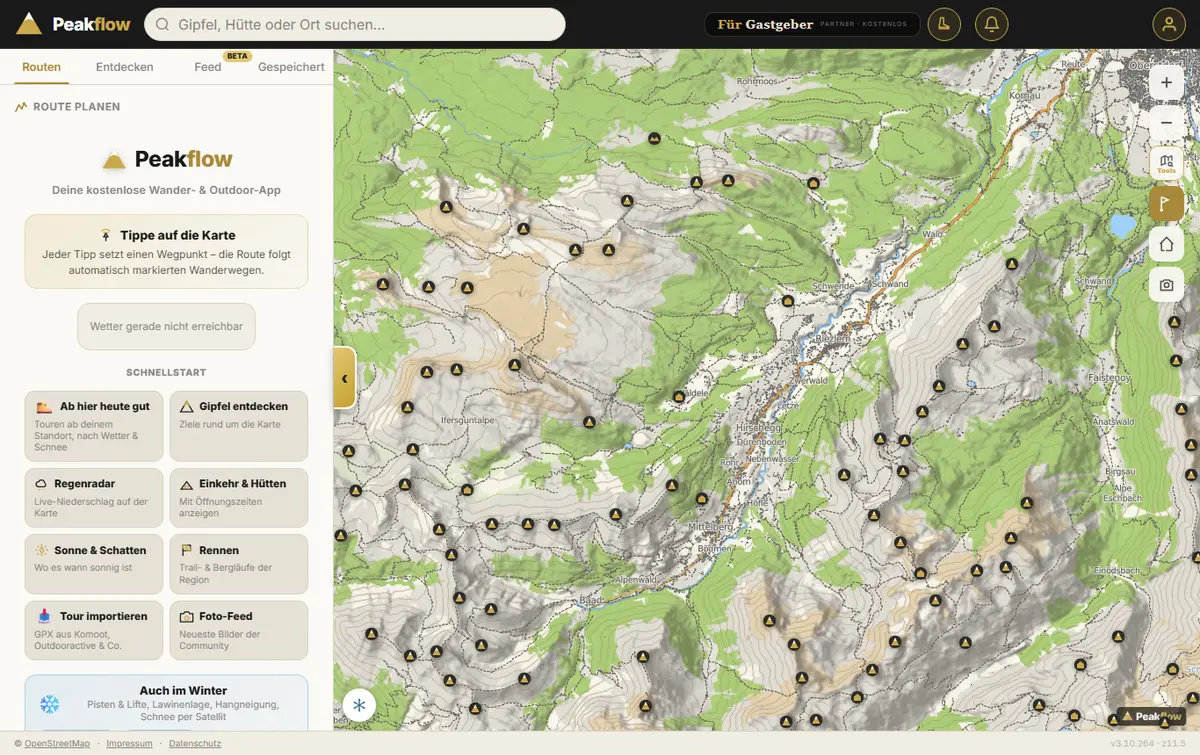Toggle the snowflake winter mode on map
The image size is (1200, 755).
tap(359, 705)
